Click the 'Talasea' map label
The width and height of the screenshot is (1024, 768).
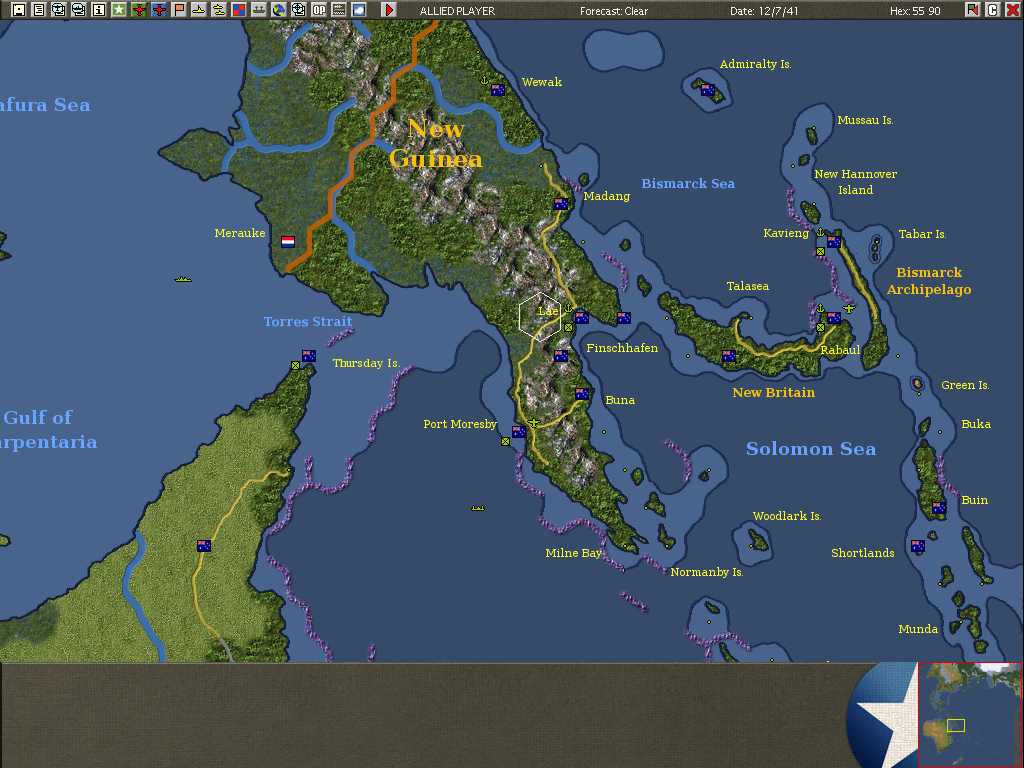point(748,286)
